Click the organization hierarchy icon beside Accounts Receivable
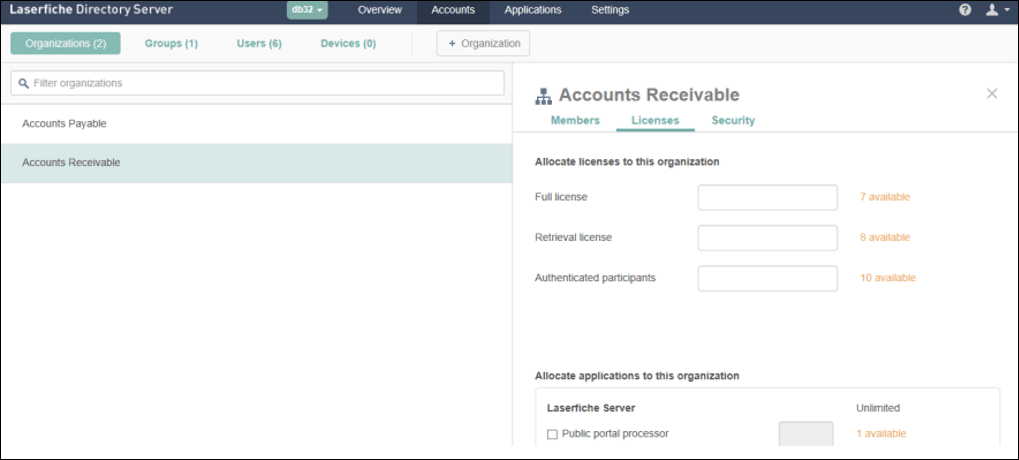 click(543, 96)
